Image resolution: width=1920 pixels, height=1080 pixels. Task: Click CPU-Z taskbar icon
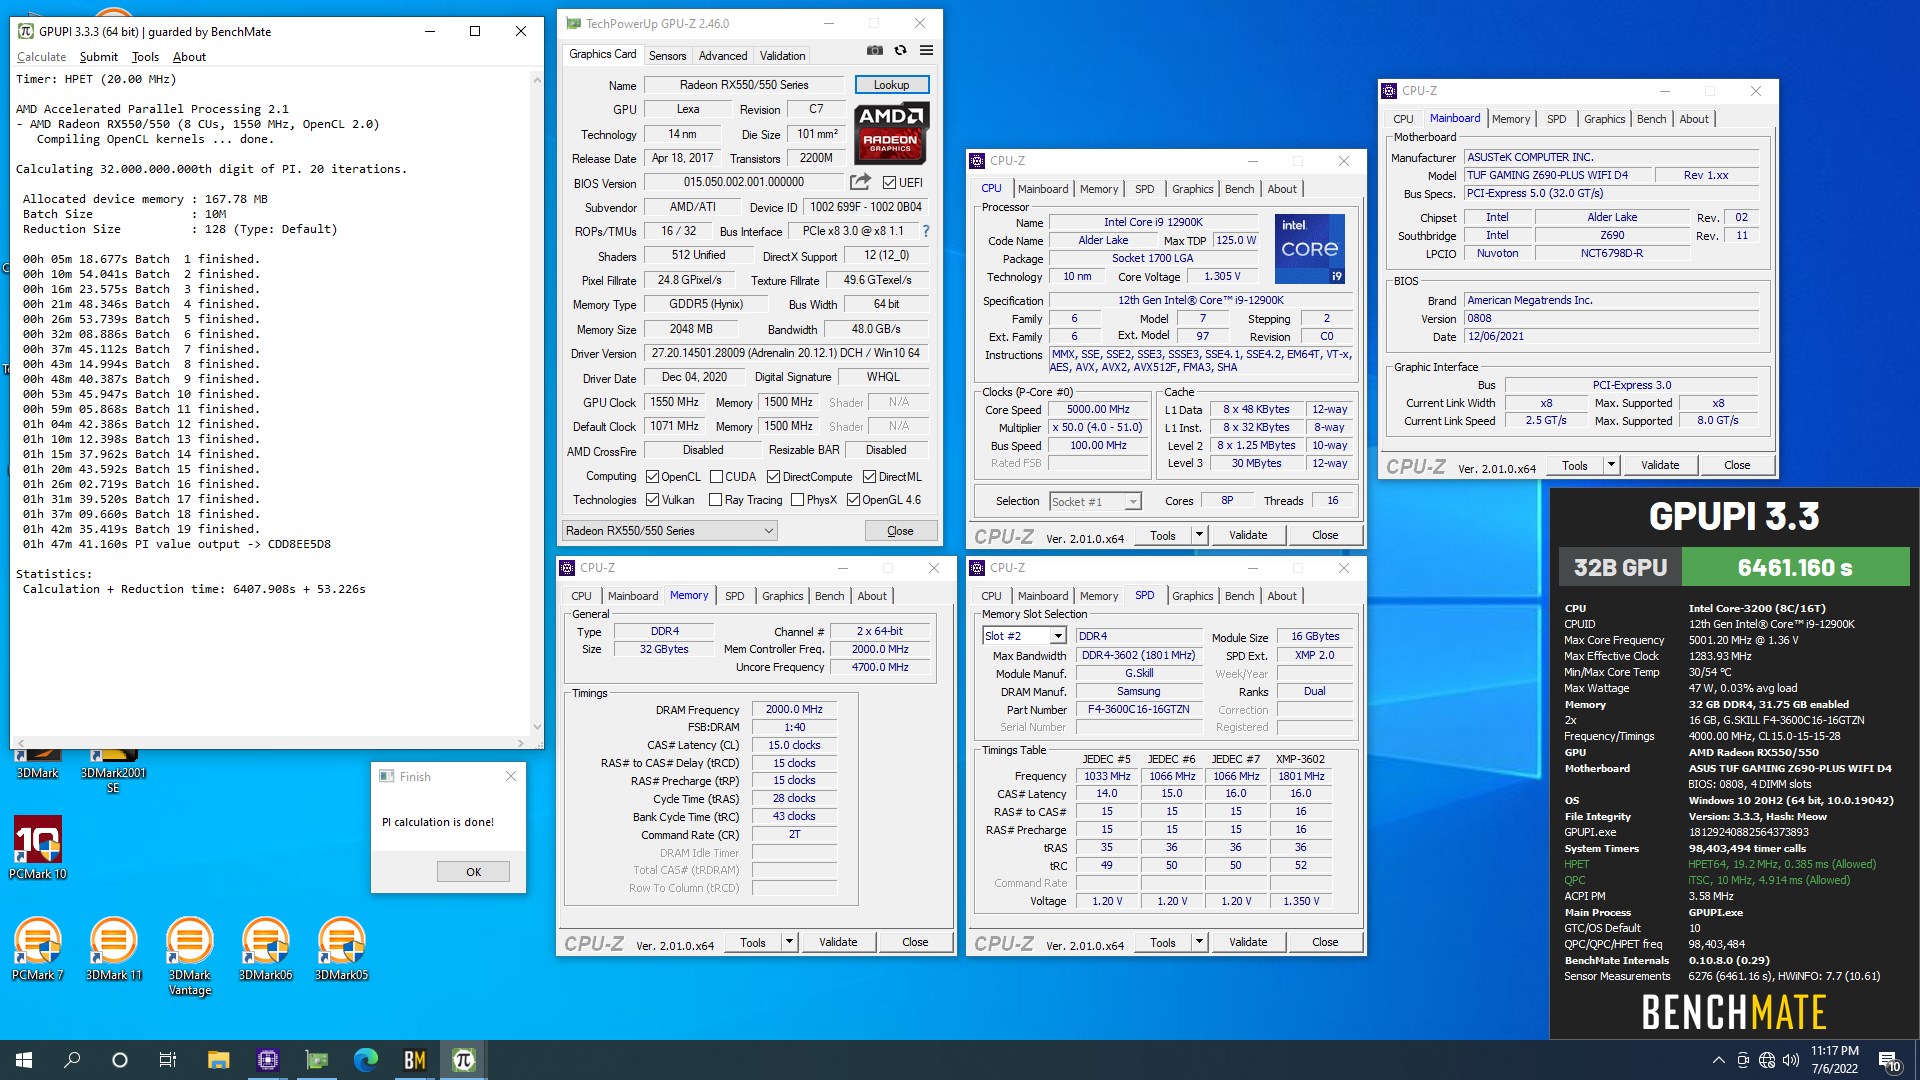coord(267,1060)
